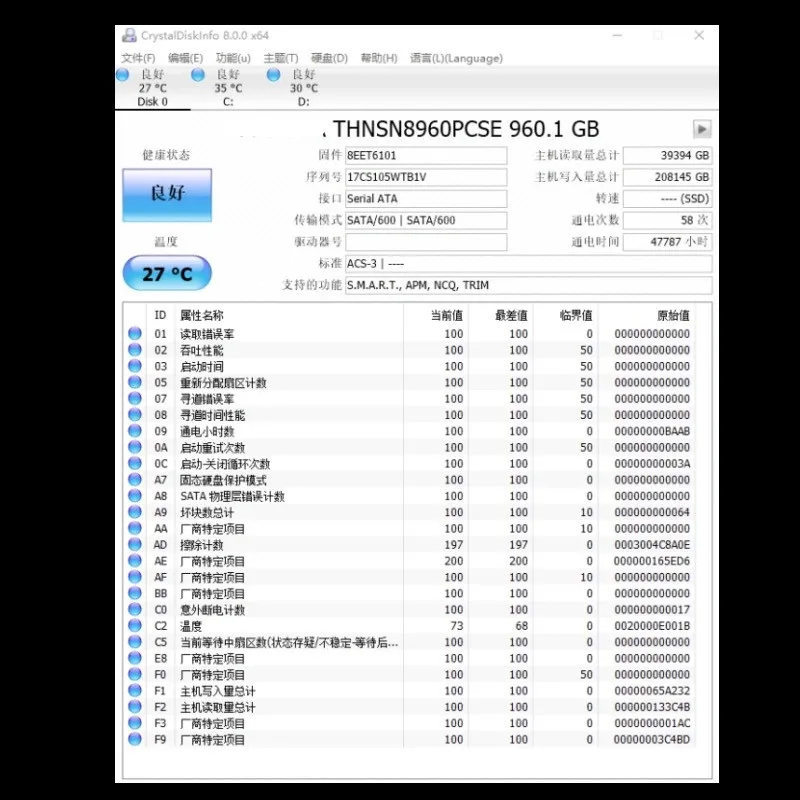The width and height of the screenshot is (800, 800).
Task: Click the 良好 health status button
Action: [167, 195]
